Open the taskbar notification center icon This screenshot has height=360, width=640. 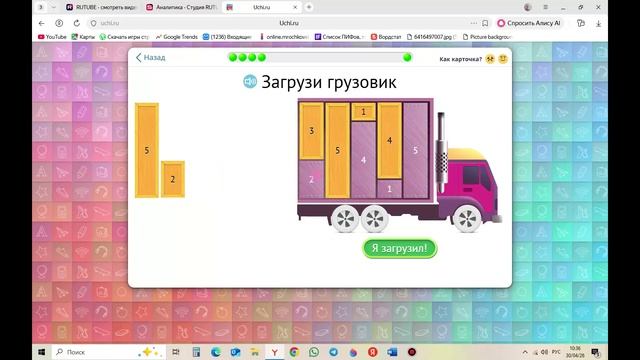595,352
